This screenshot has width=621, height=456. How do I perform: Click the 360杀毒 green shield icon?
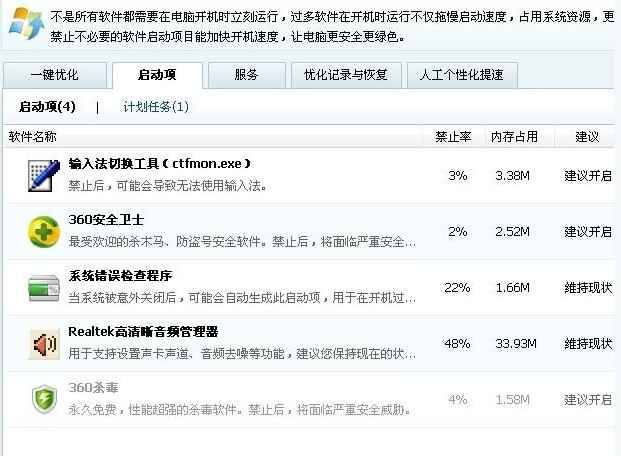point(44,399)
